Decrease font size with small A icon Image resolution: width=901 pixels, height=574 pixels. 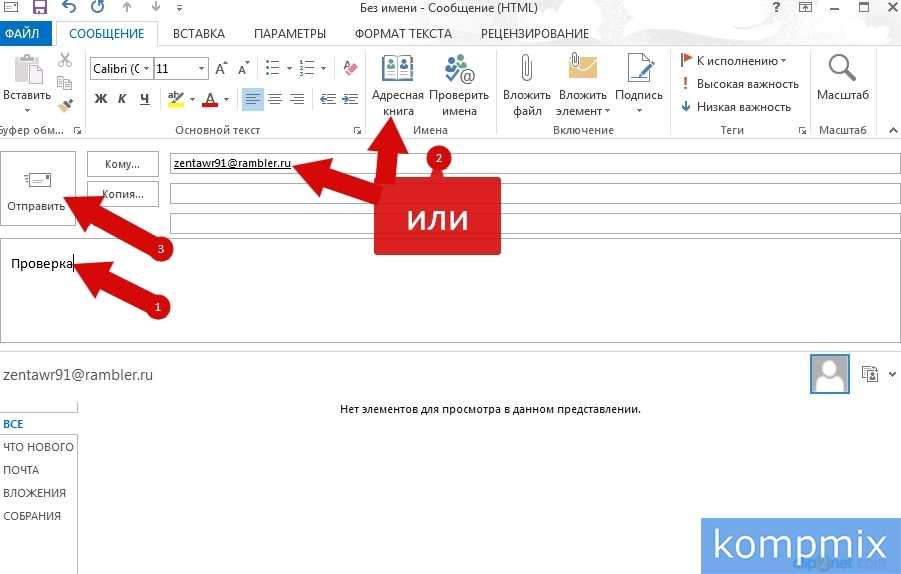click(243, 69)
